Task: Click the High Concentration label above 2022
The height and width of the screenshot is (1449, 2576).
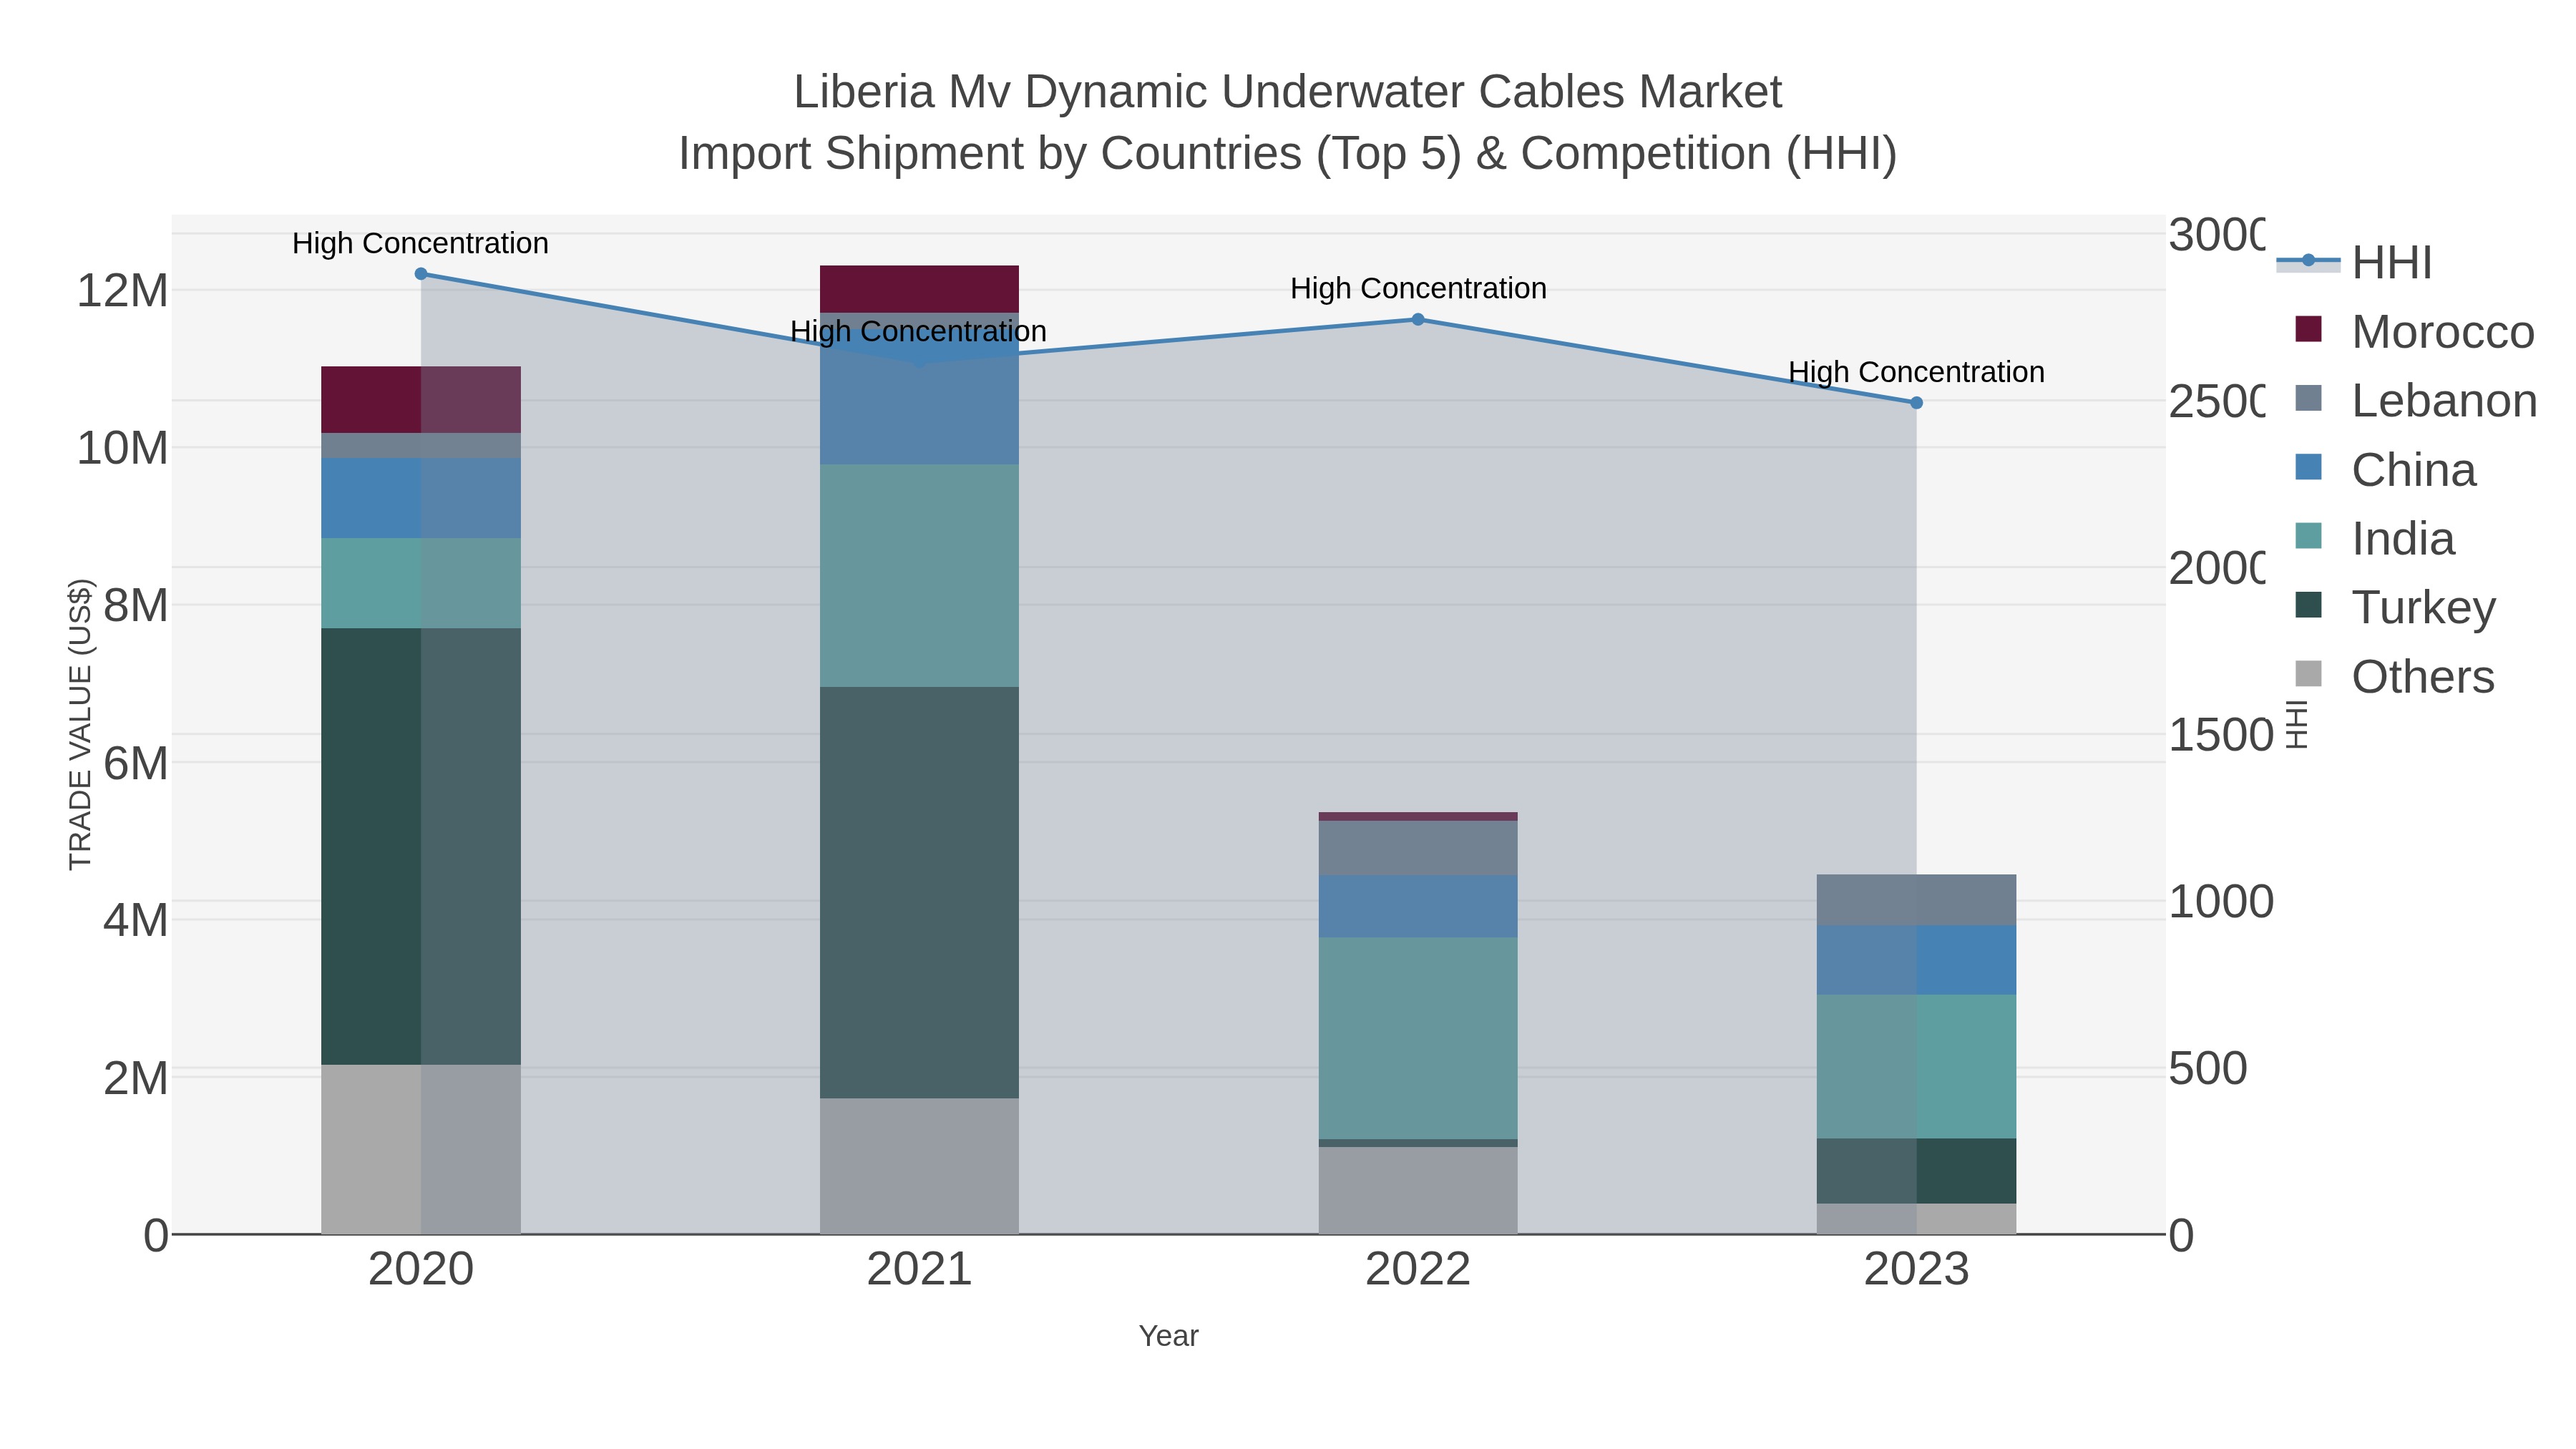Action: pos(1418,288)
